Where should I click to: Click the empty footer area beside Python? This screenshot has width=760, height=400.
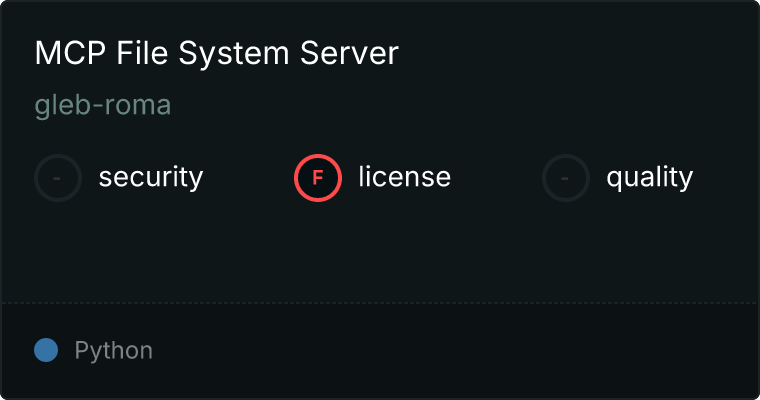point(450,350)
